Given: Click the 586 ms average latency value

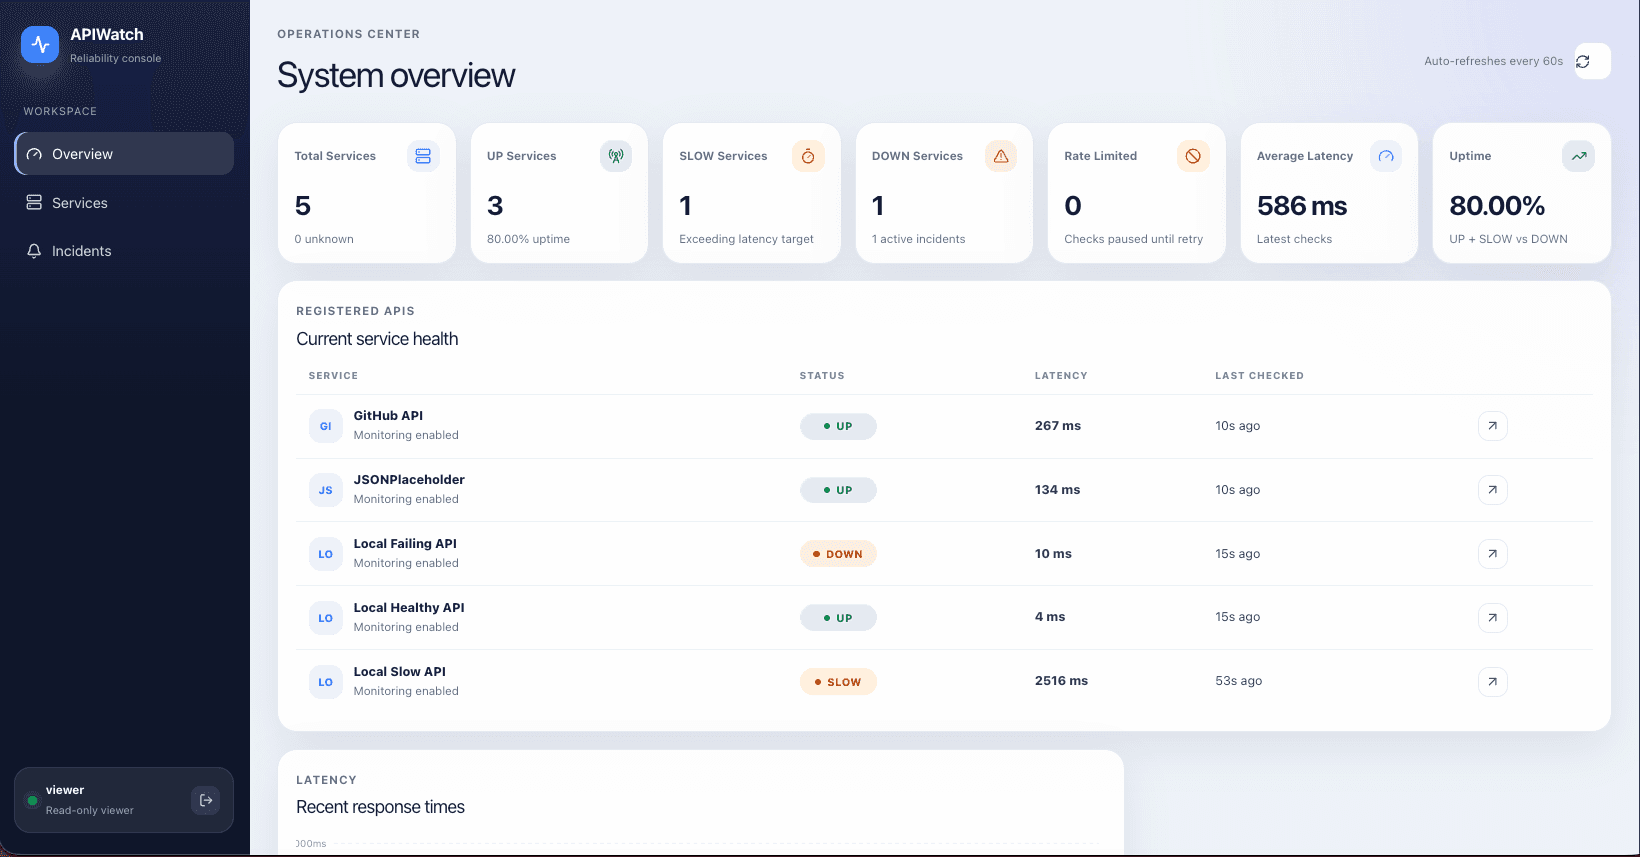Looking at the screenshot, I should (1302, 206).
